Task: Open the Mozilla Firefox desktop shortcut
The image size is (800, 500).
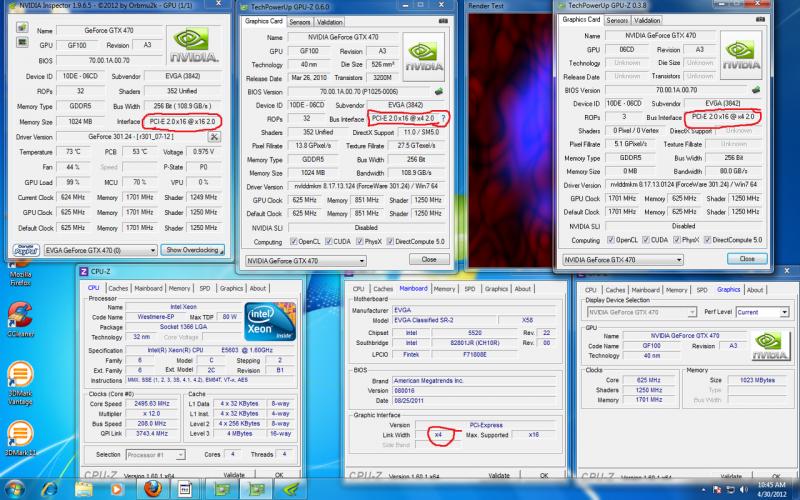Action: click(20, 273)
